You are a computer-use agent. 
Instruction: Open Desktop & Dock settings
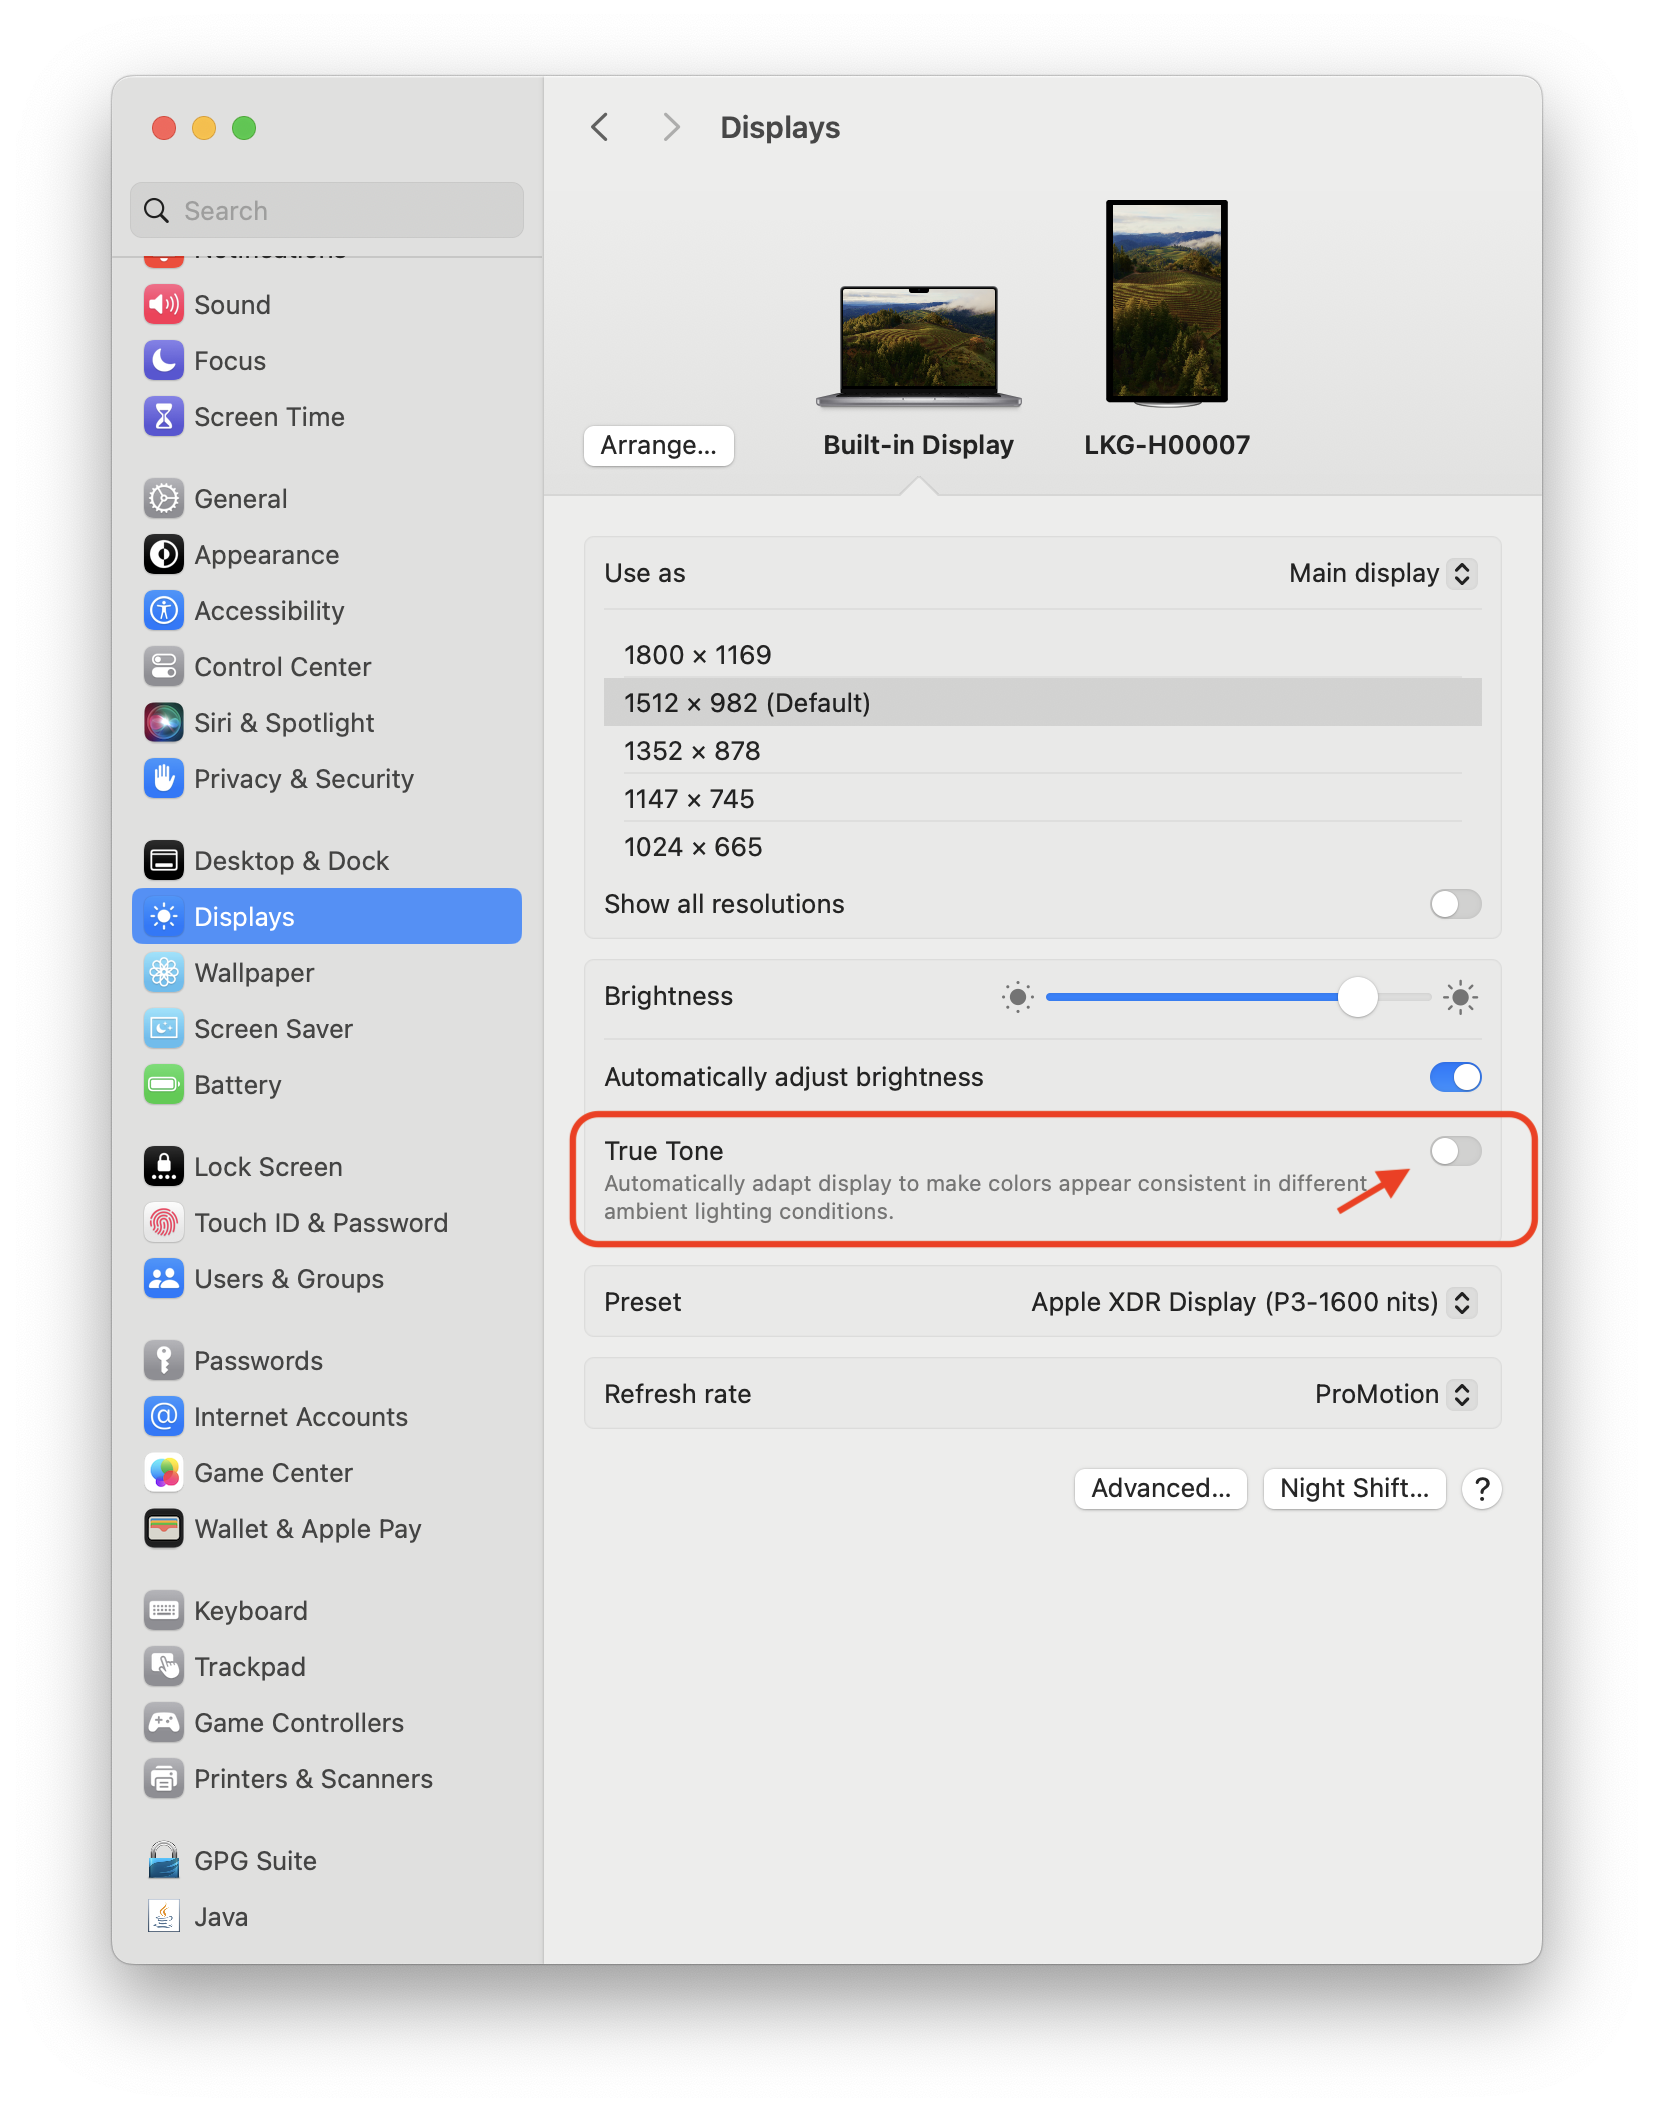tap(291, 861)
